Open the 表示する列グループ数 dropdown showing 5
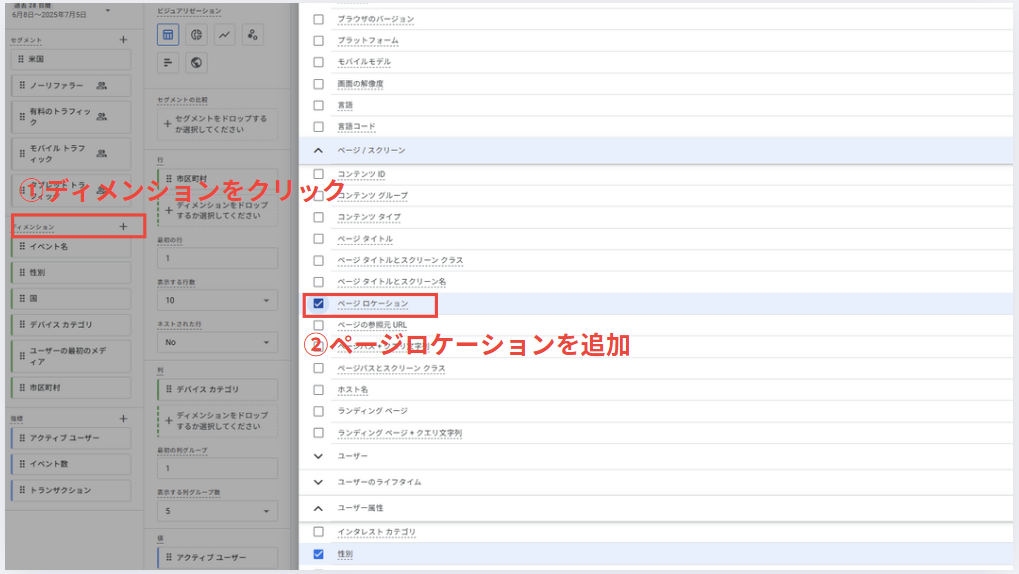1019x574 pixels. (x=217, y=512)
